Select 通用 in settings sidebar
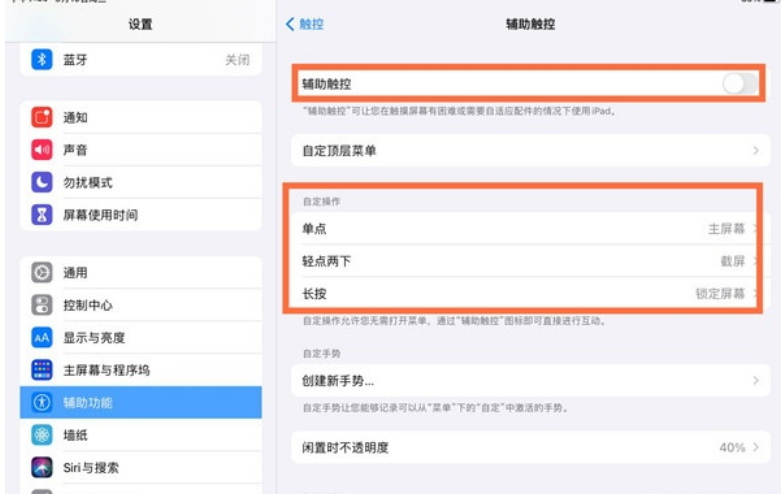781x494 pixels. (x=140, y=272)
